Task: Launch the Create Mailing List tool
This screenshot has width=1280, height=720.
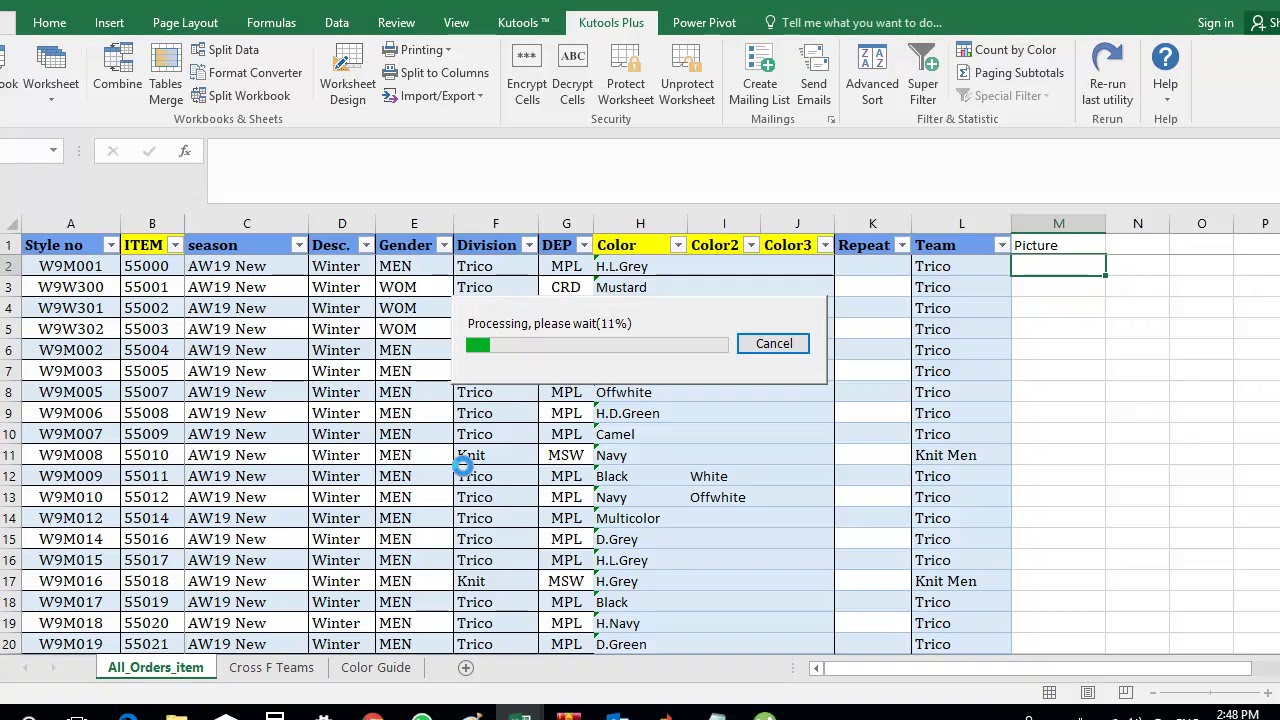Action: [759, 75]
